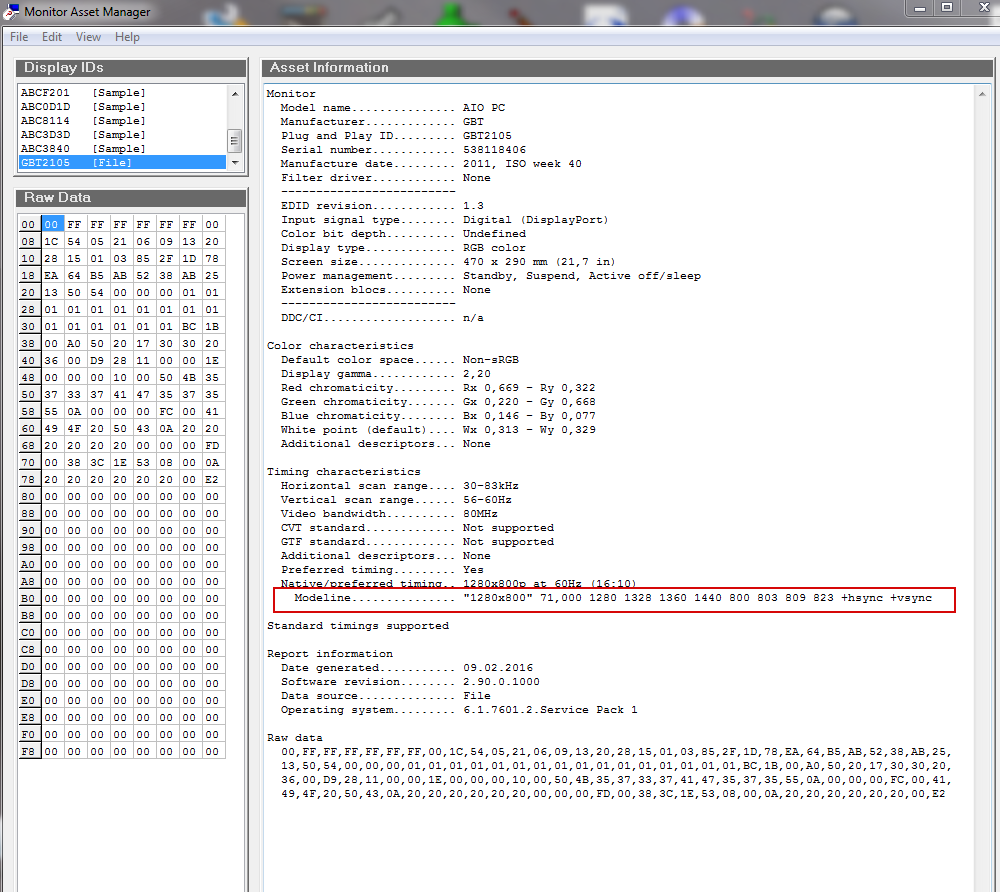Maximize the Monitor Asset Manager window
The height and width of the screenshot is (892, 1000).
point(946,8)
